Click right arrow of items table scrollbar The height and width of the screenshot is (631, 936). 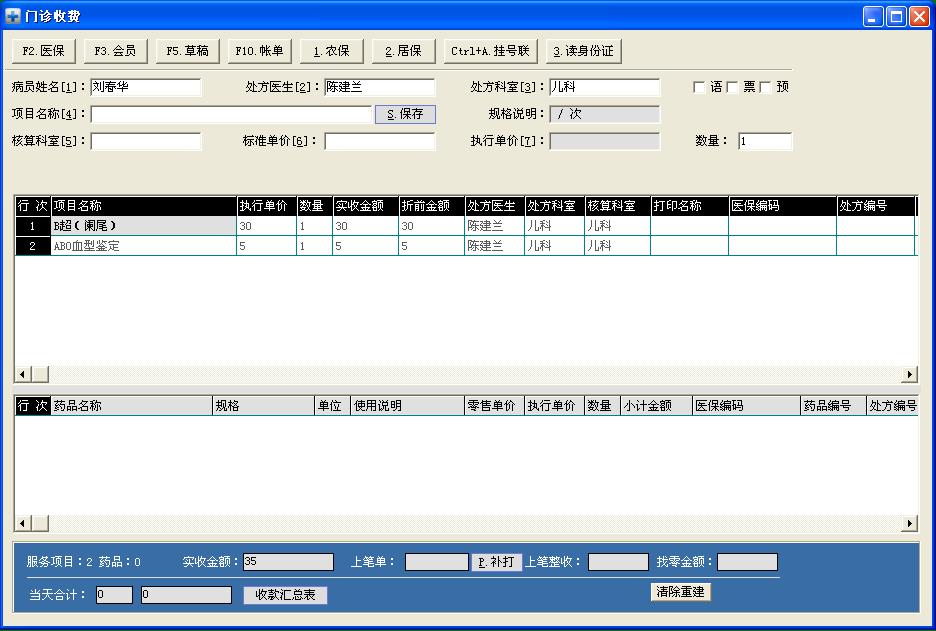coord(909,374)
